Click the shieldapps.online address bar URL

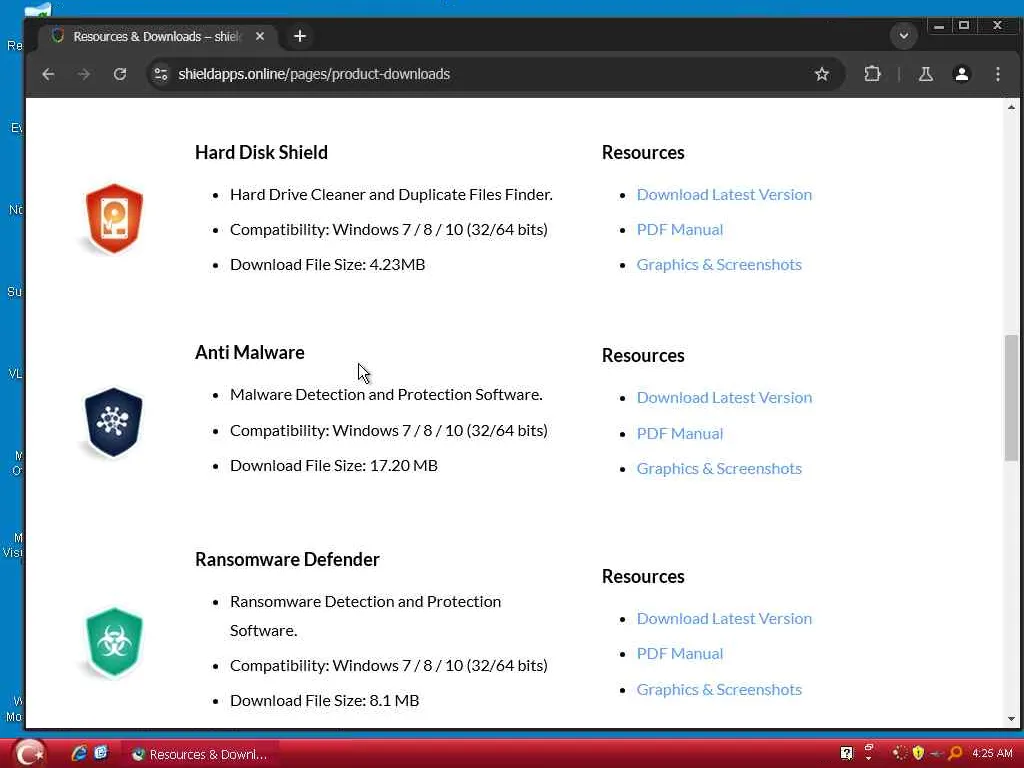[314, 74]
